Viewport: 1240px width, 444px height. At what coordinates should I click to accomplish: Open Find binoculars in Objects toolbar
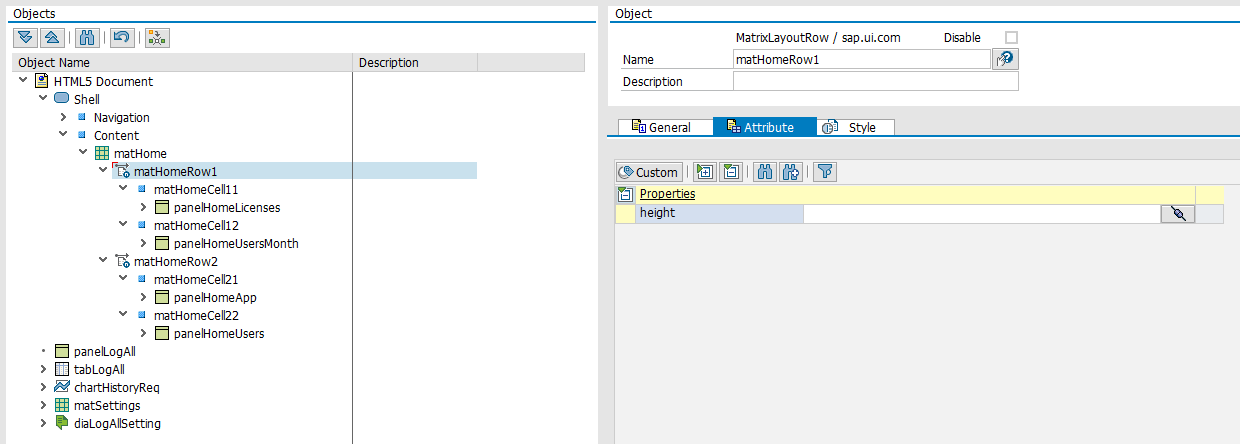tap(87, 37)
